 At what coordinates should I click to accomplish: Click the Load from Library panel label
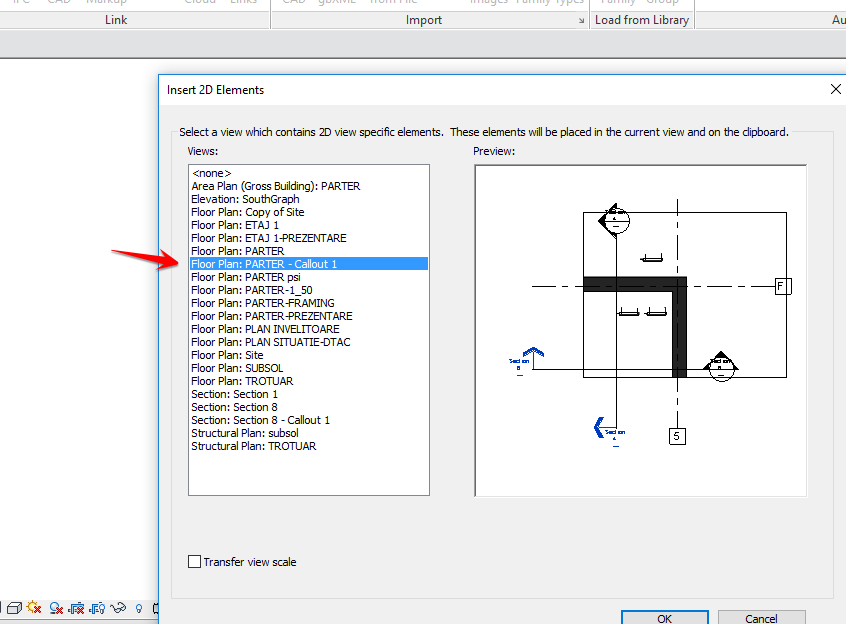[642, 19]
